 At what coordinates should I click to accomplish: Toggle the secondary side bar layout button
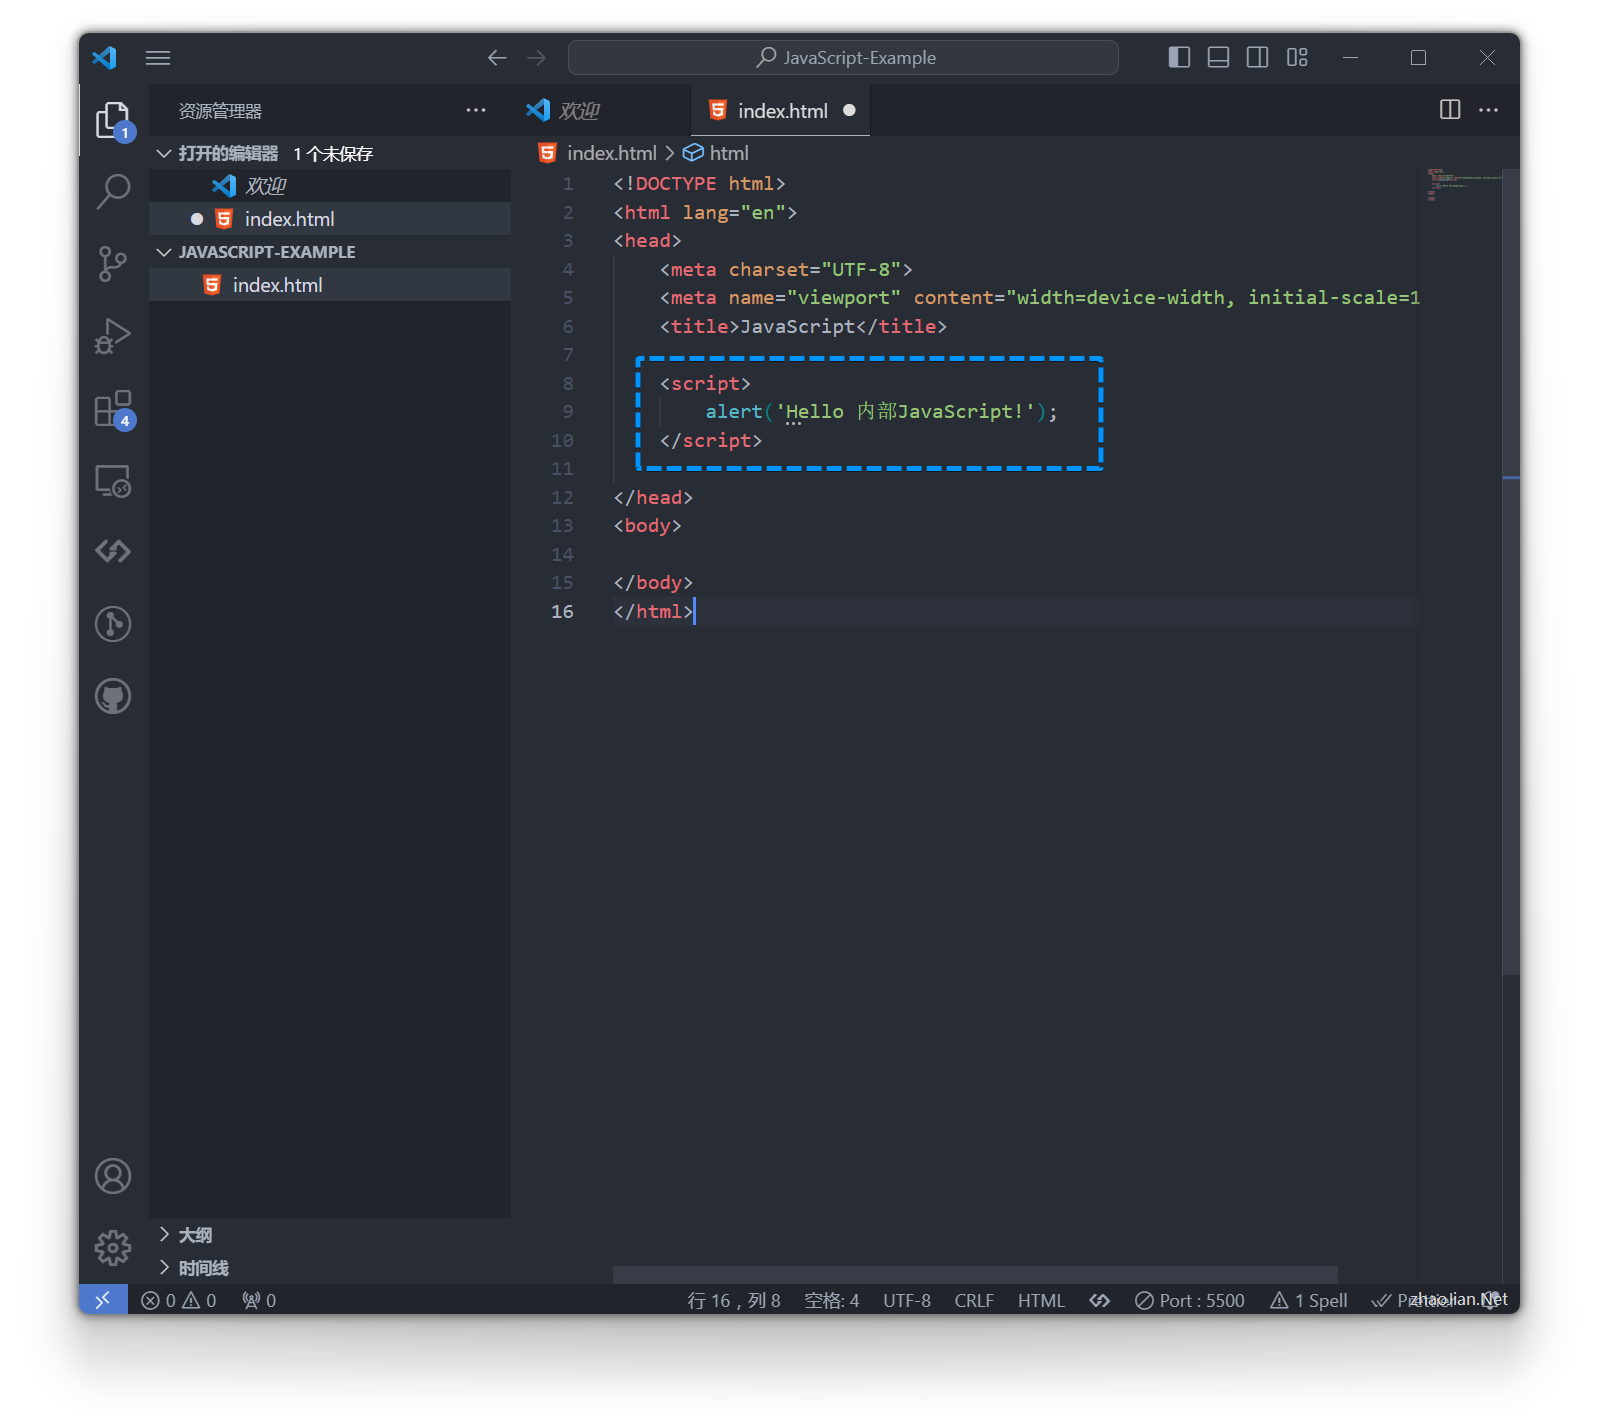click(x=1257, y=58)
